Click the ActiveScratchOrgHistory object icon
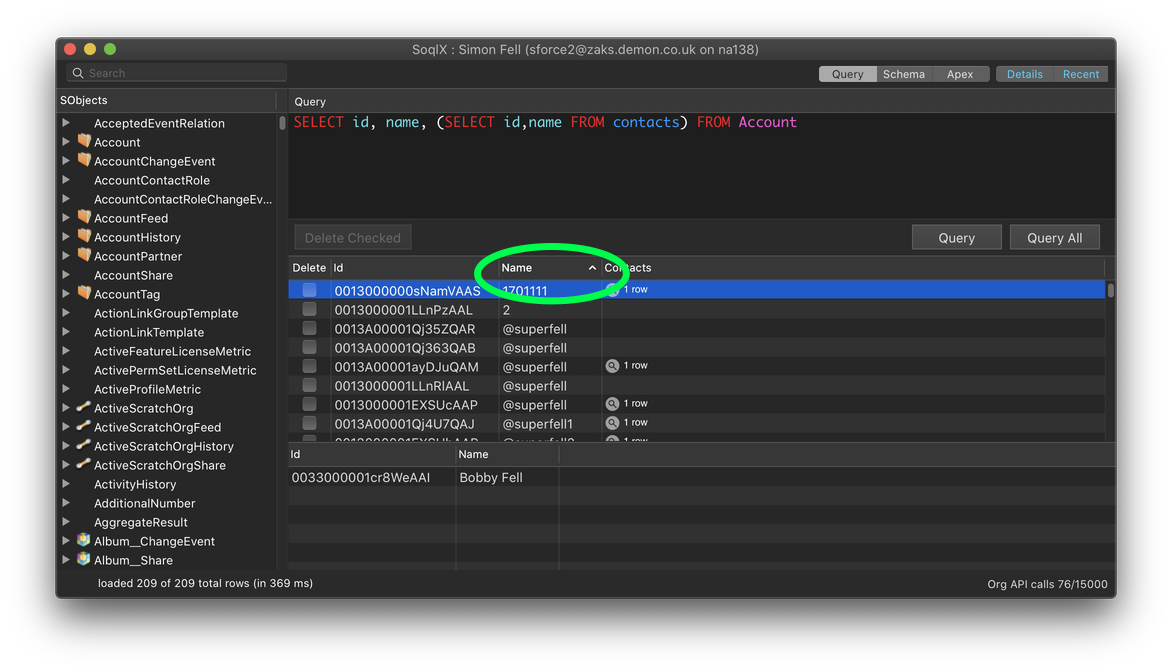The height and width of the screenshot is (672, 1172). [84, 445]
